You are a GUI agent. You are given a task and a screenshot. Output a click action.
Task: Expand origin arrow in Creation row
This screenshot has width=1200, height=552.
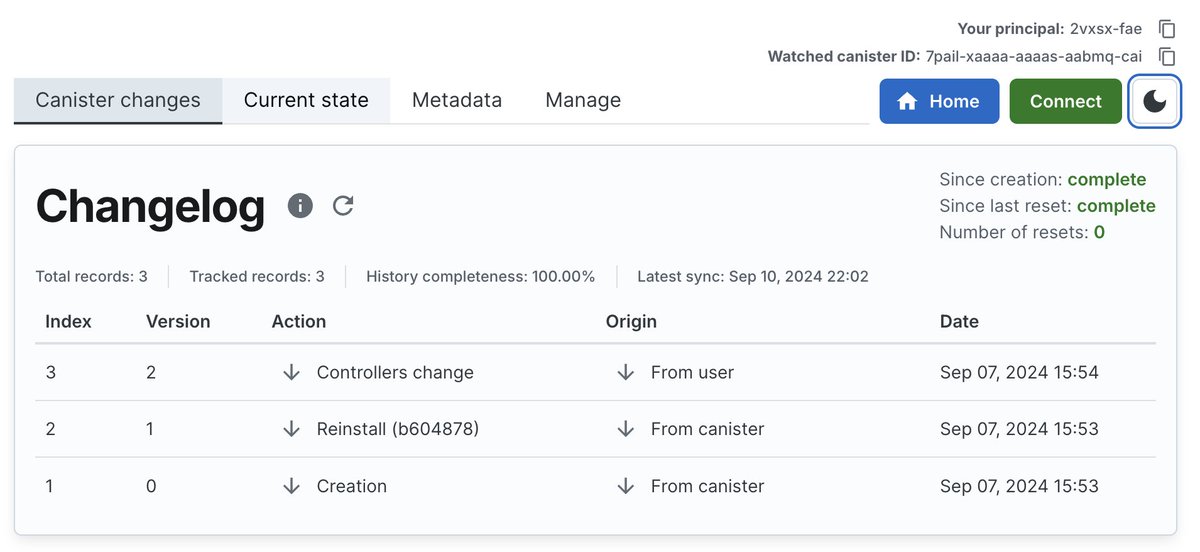coord(625,486)
